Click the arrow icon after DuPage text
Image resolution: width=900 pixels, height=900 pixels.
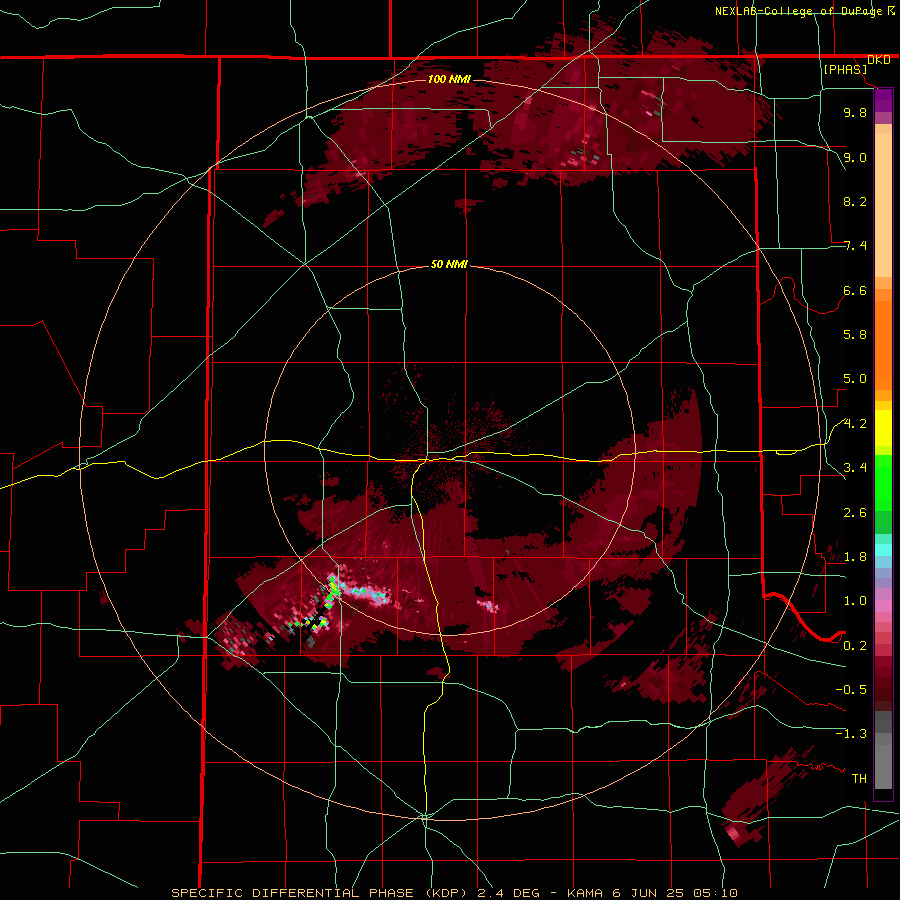coord(891,11)
